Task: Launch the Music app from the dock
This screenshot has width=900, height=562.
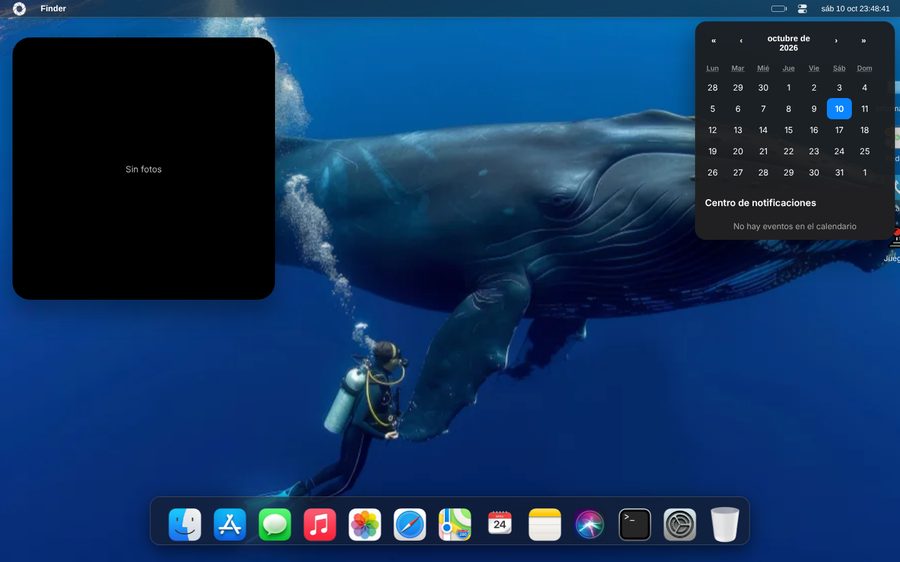Action: click(320, 524)
